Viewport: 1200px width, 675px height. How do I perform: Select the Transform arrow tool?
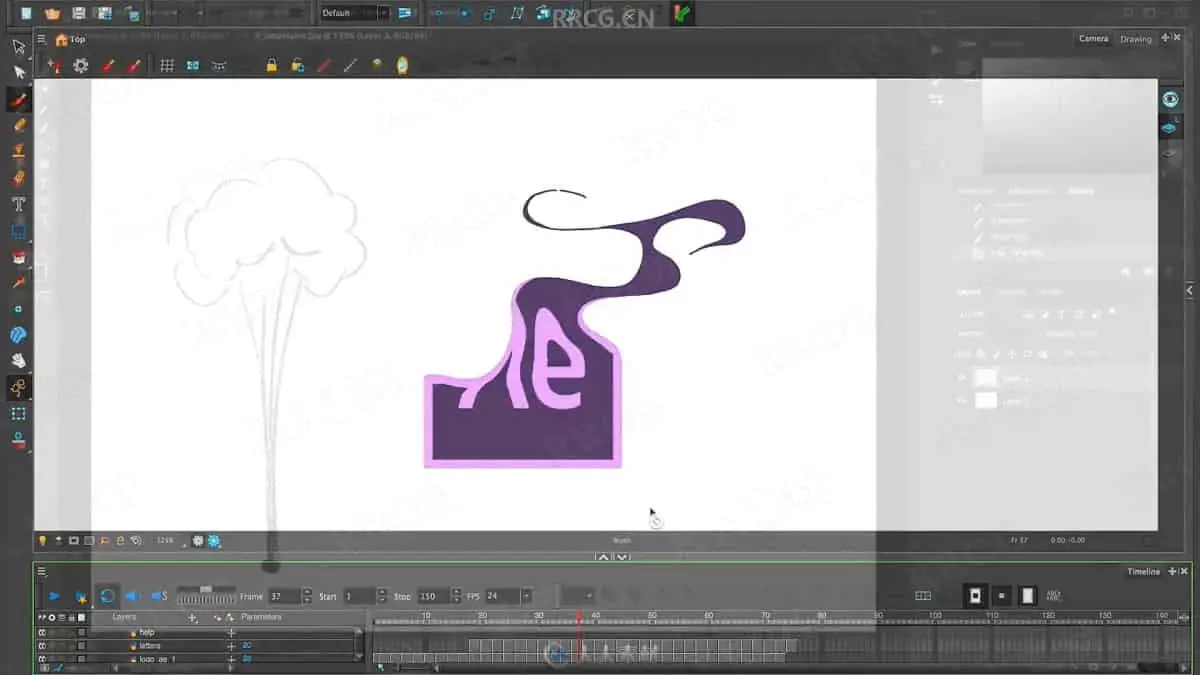tap(18, 46)
